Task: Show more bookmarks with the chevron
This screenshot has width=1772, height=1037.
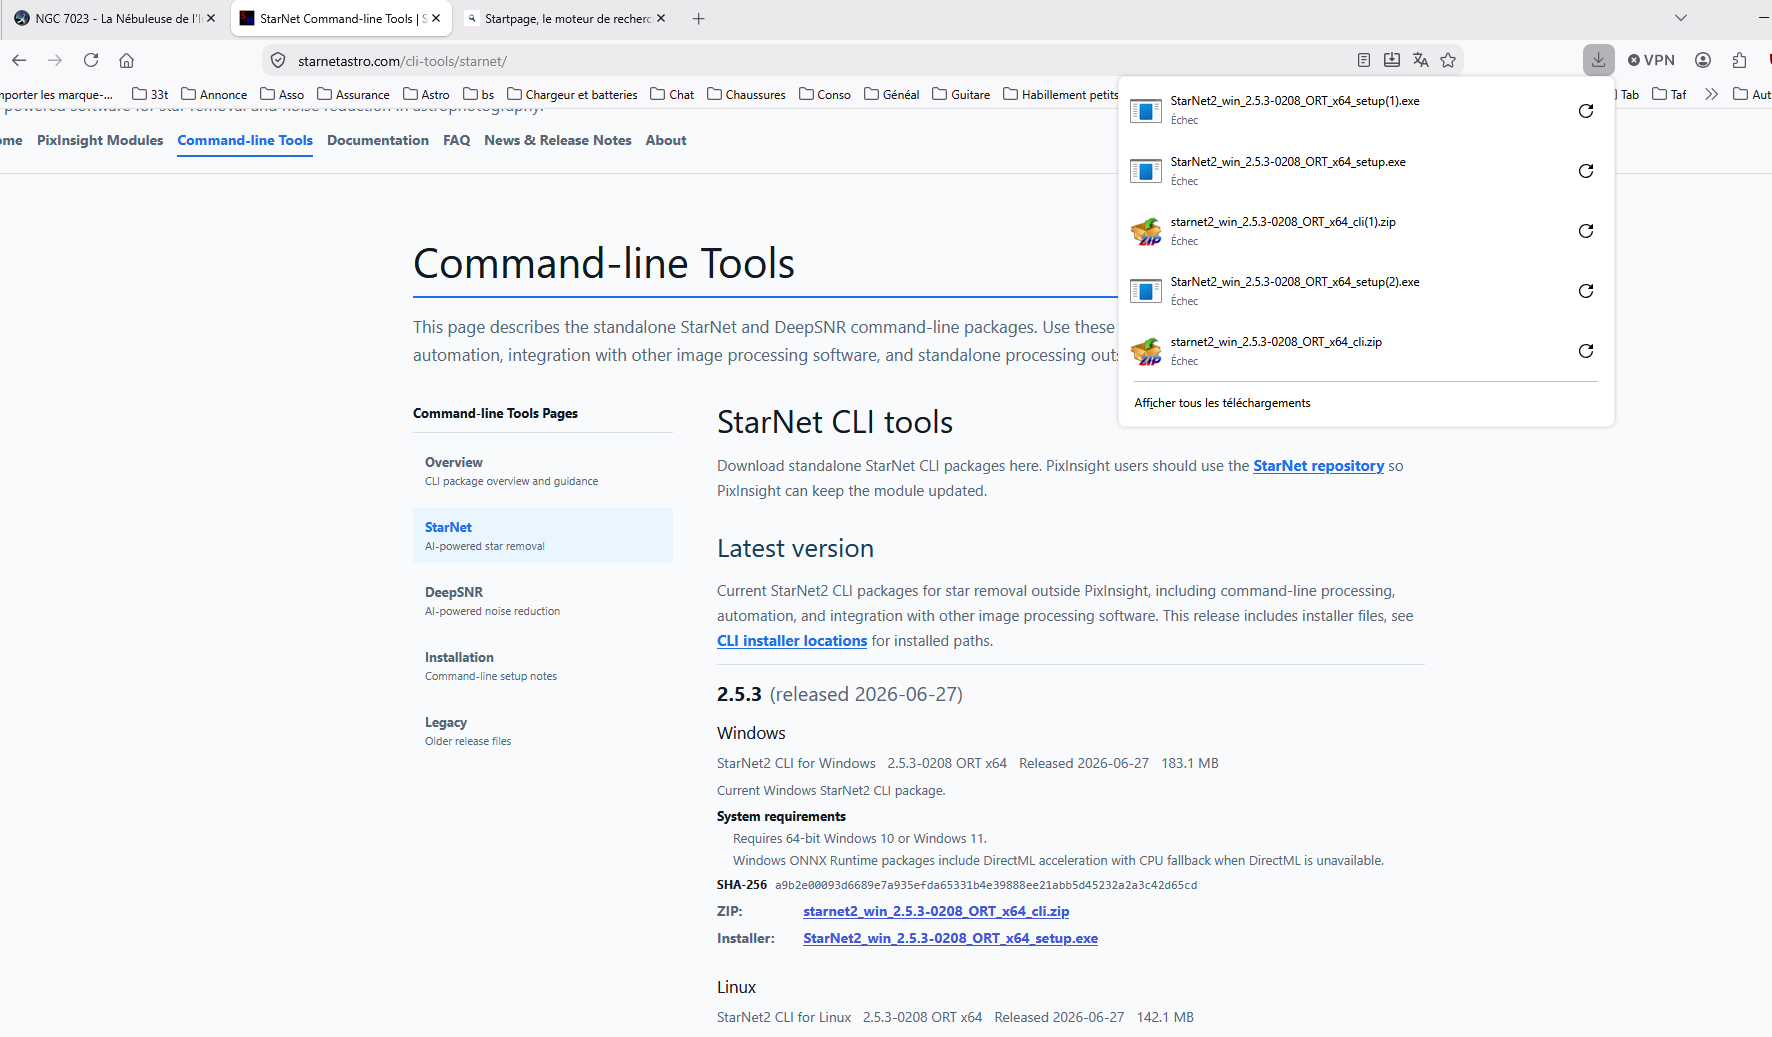Action: click(1711, 94)
